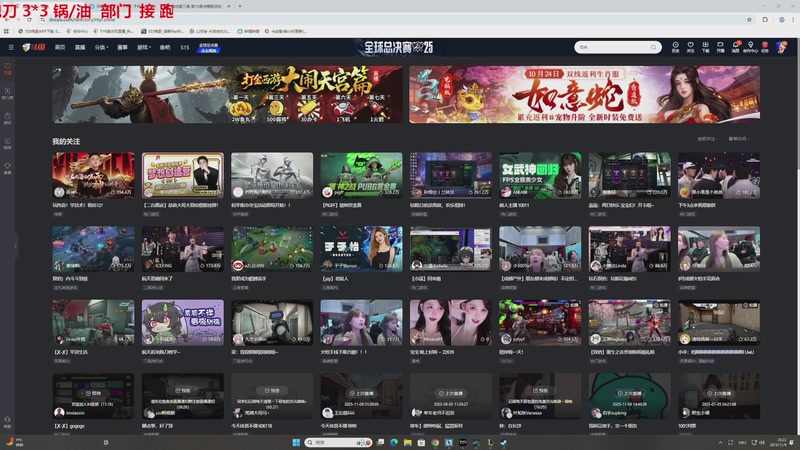800x450 pixels.
Task: Open the hamburger menu in site header
Action: 11,47
